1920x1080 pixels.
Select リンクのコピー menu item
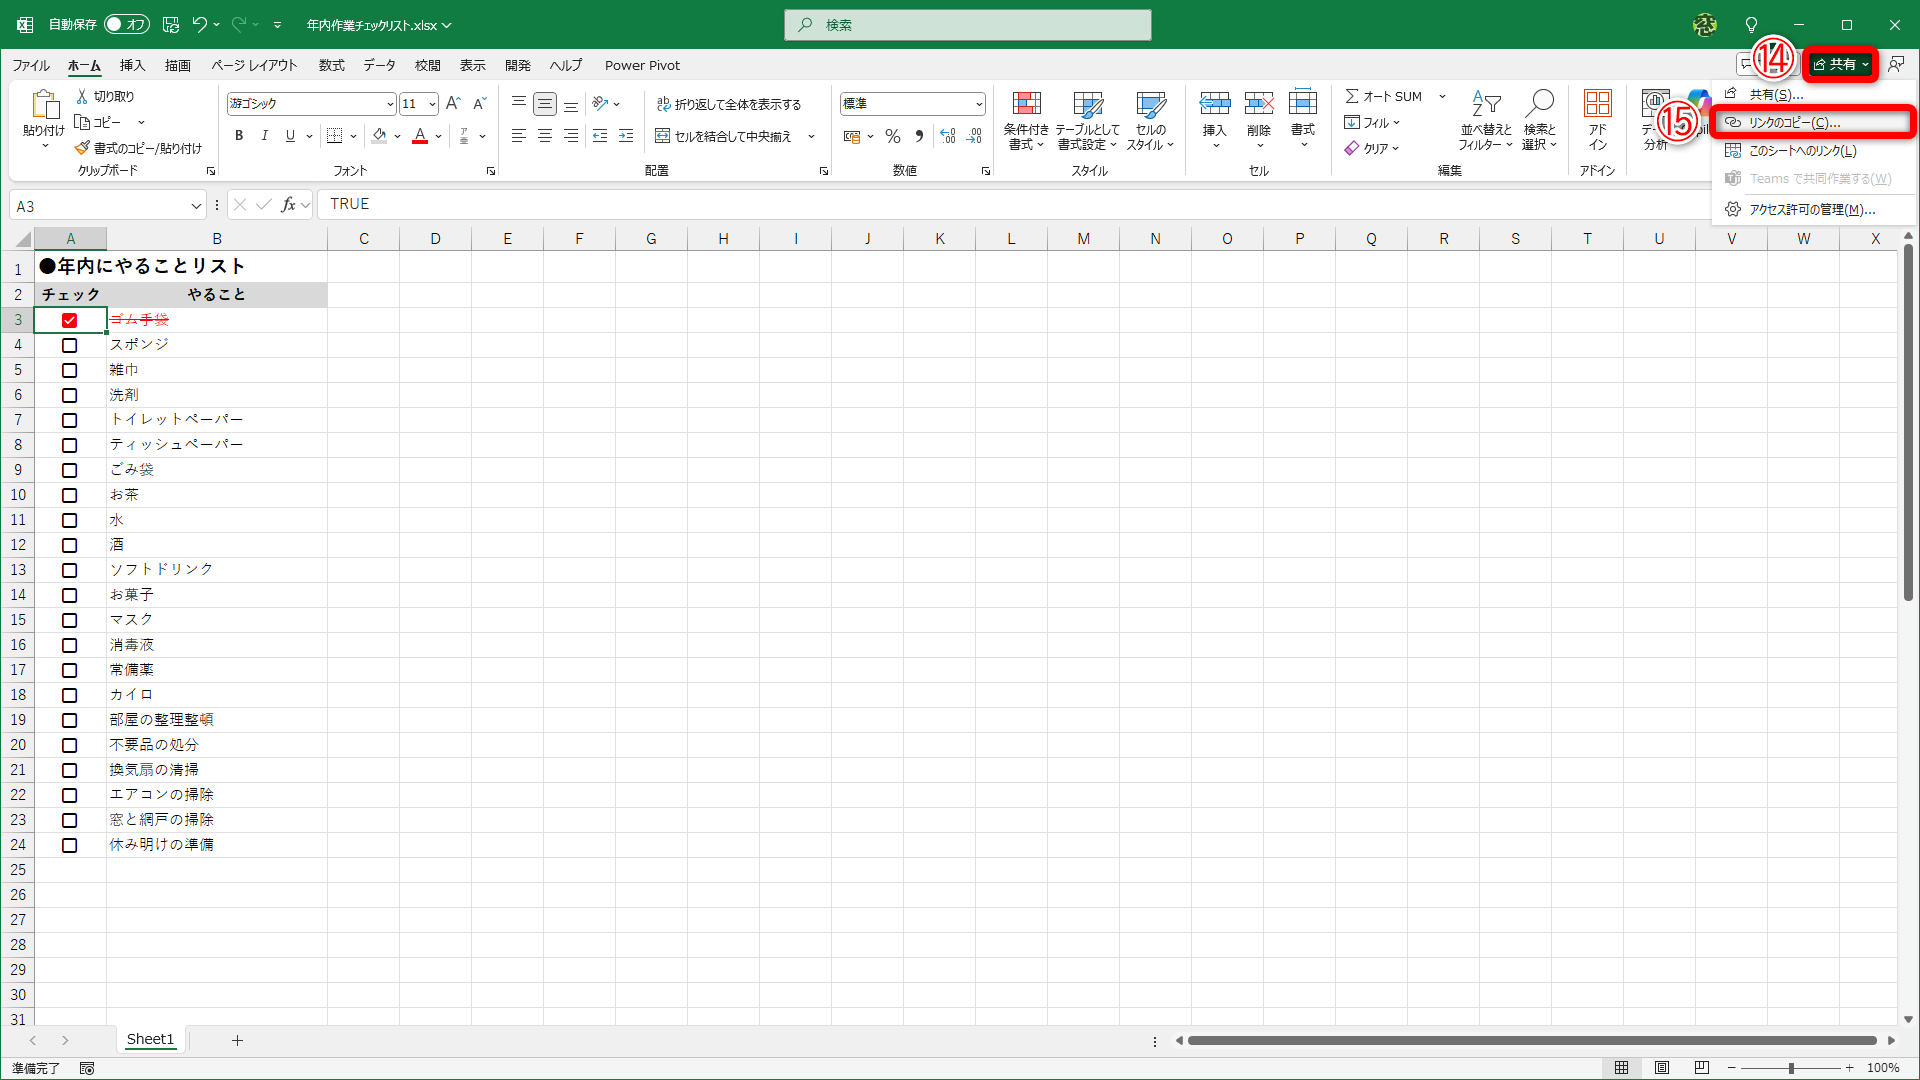coord(1794,123)
